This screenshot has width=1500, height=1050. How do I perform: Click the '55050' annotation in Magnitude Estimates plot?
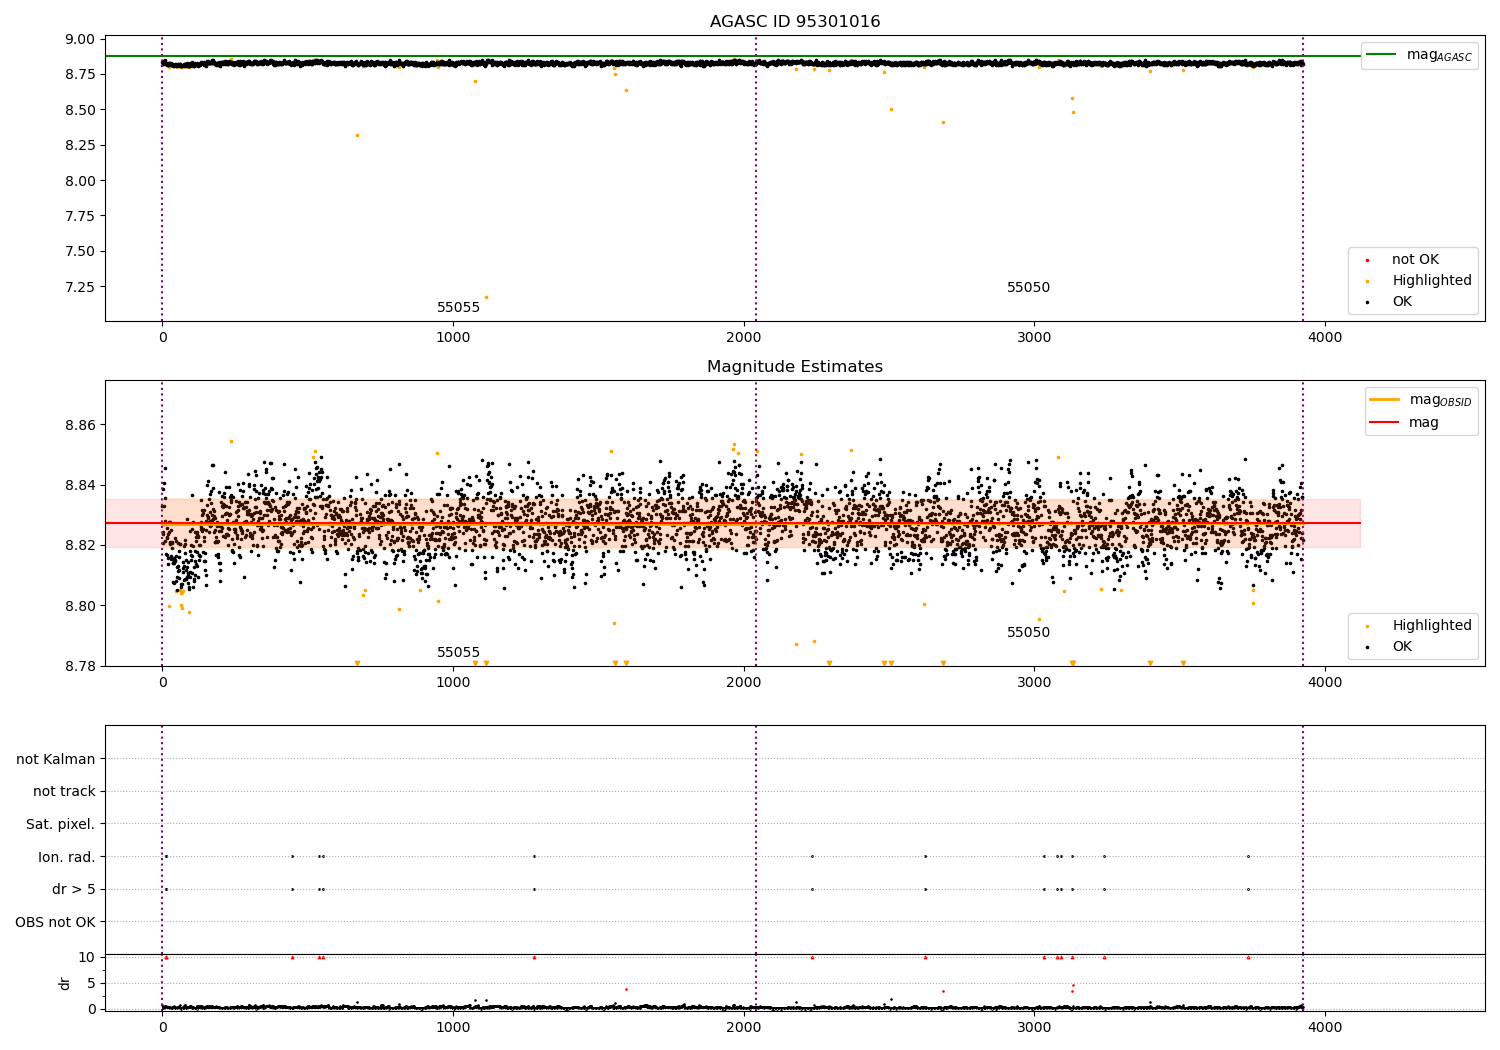1028,633
